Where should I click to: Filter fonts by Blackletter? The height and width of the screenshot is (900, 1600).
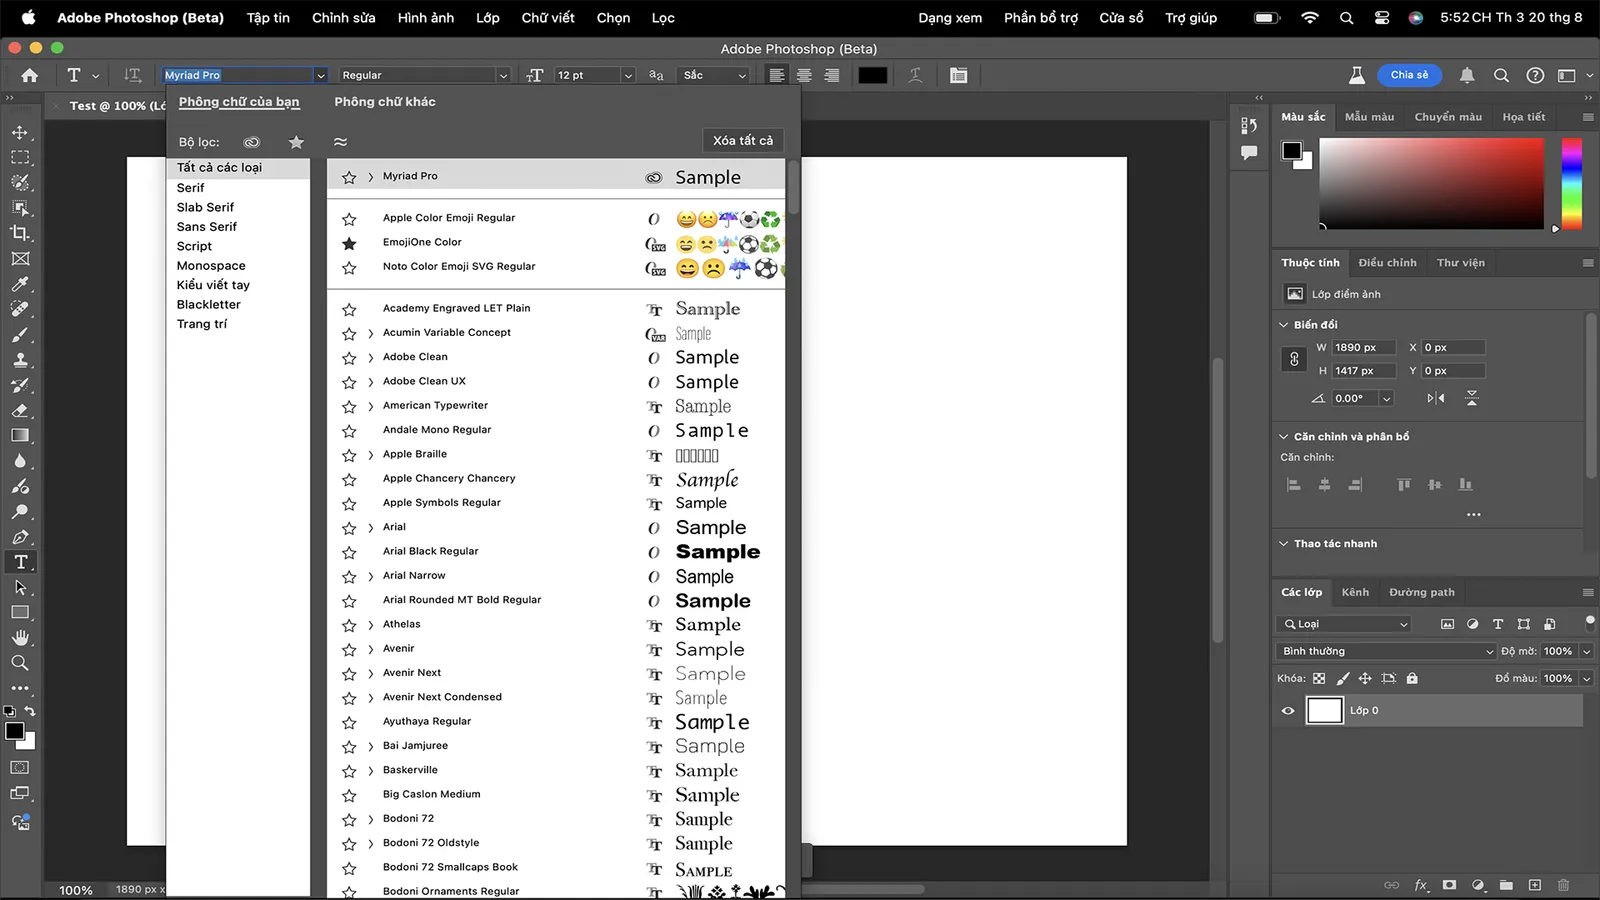(209, 305)
